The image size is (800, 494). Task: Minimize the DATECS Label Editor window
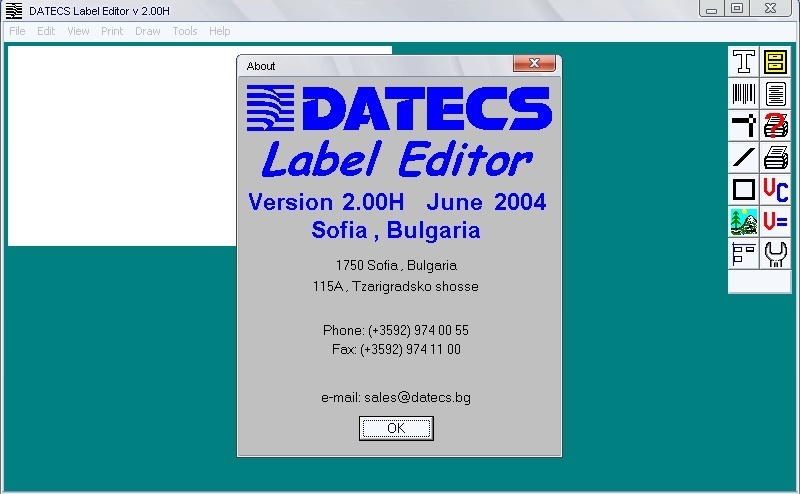(712, 9)
